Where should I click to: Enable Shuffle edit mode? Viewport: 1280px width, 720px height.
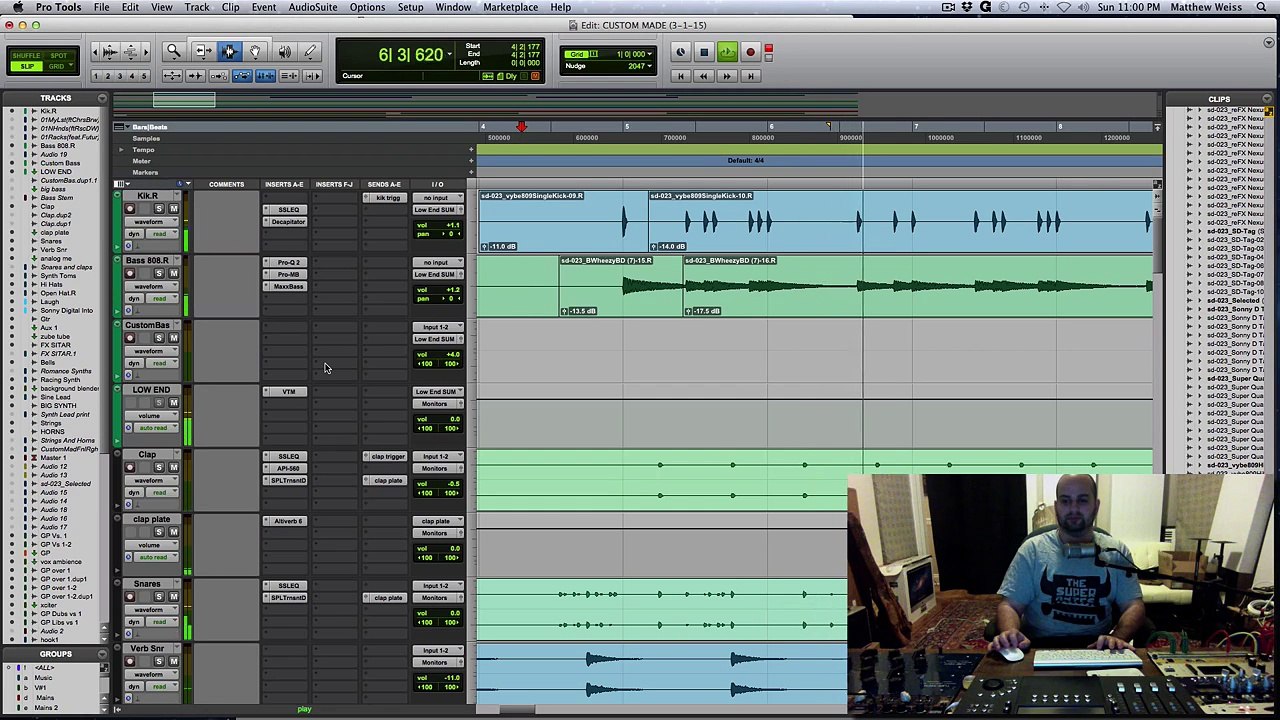click(27, 55)
